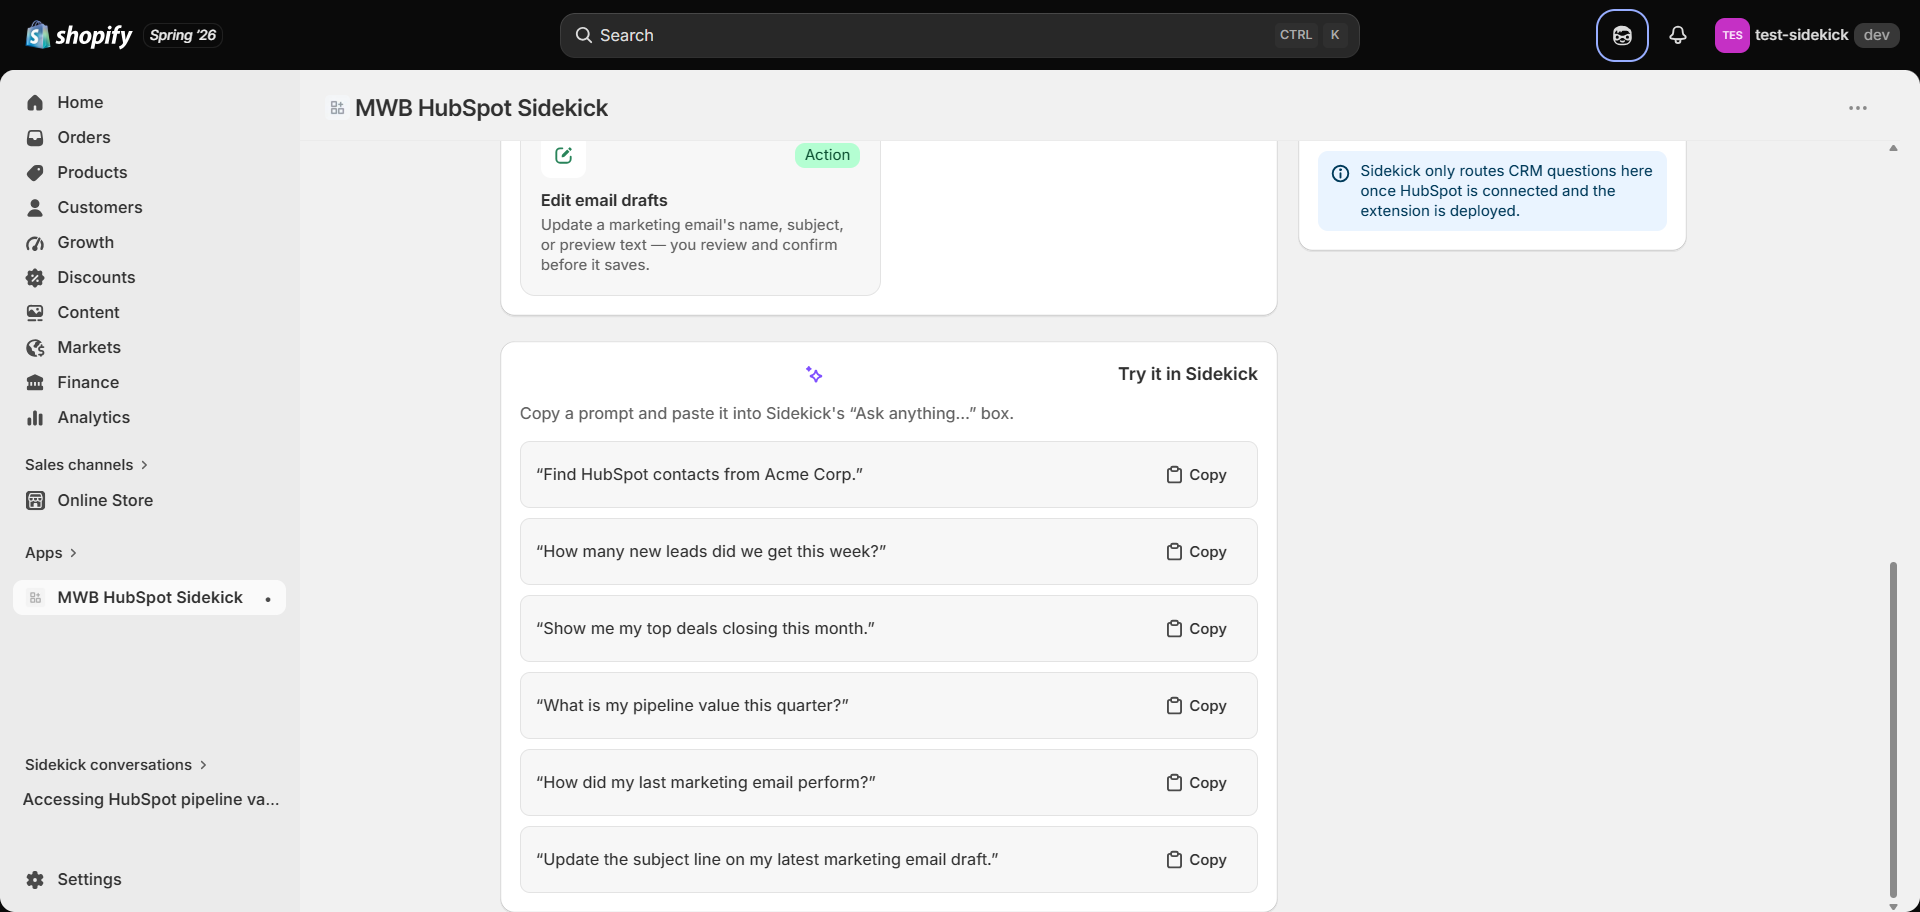Open Settings at sidebar bottom
The height and width of the screenshot is (912, 1920).
point(149,879)
